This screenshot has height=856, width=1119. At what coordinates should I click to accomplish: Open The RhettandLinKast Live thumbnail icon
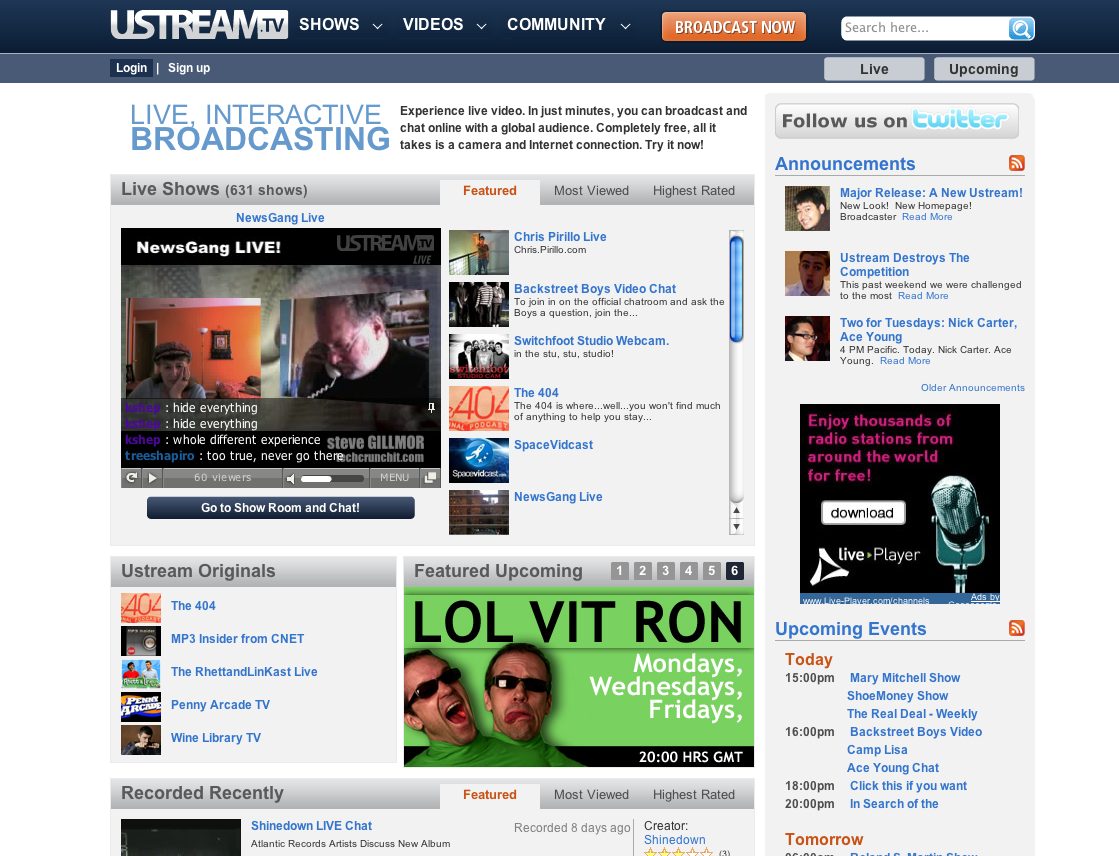(x=141, y=674)
